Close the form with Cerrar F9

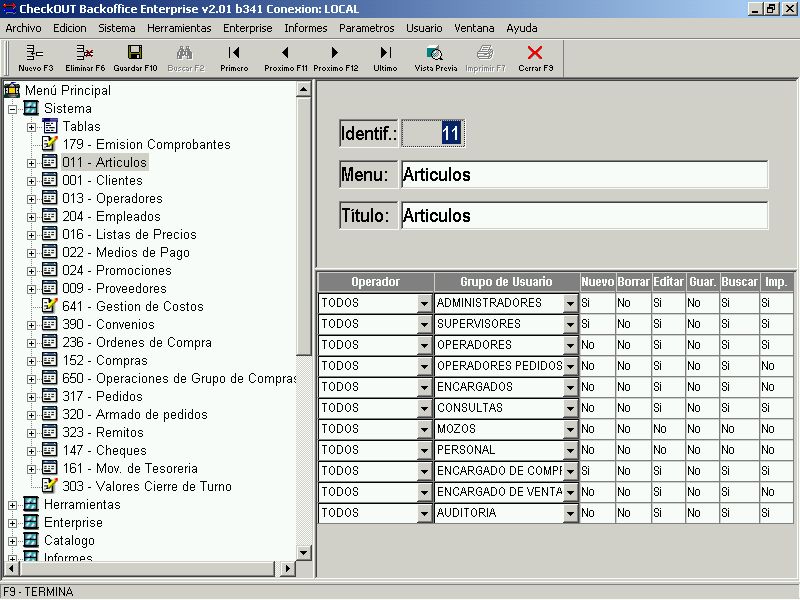point(535,53)
